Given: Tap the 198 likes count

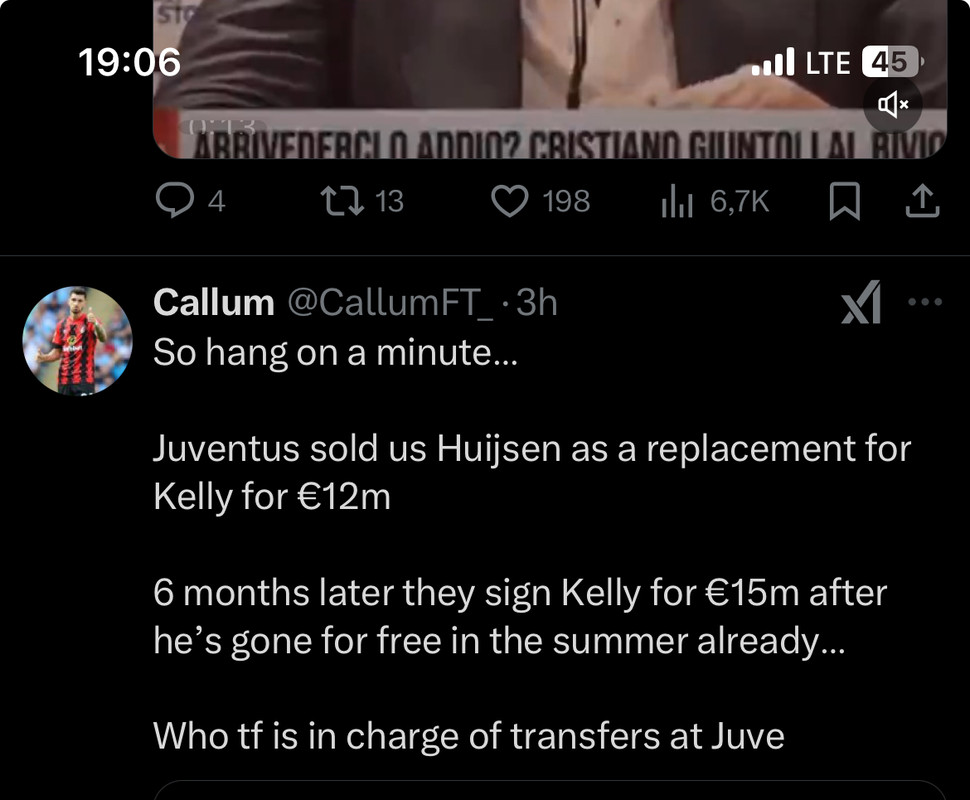Looking at the screenshot, I should click(x=566, y=202).
